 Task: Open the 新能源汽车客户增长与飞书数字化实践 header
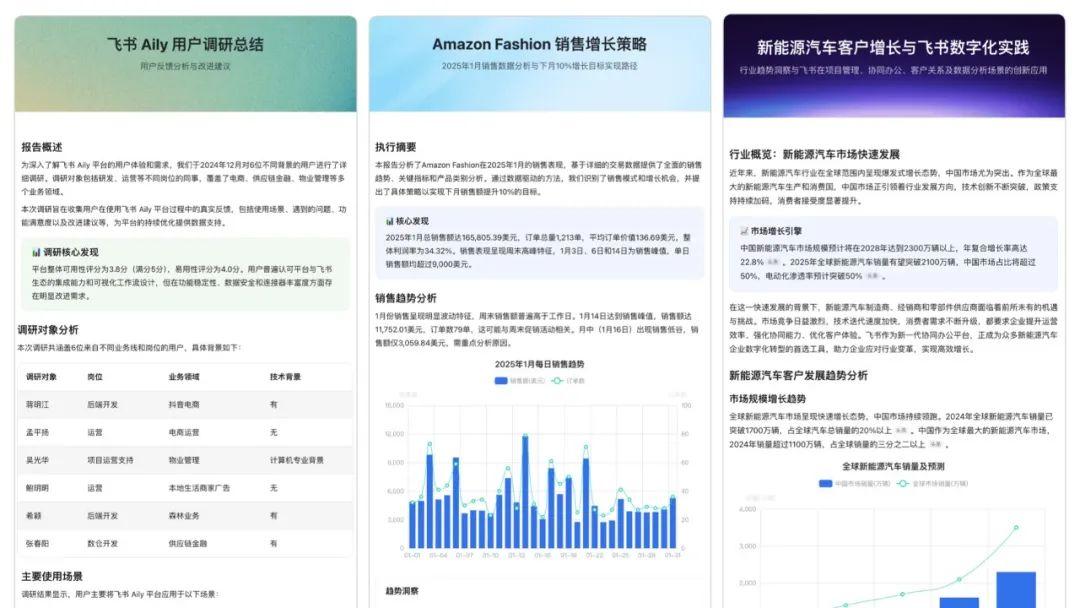pos(893,47)
